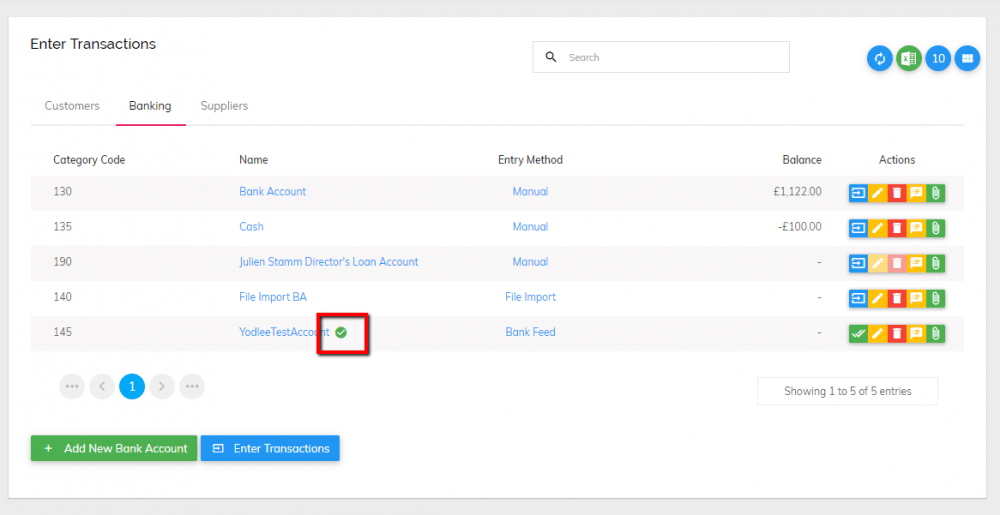The width and height of the screenshot is (1000, 515).
Task: Click category code 145
Action: click(62, 331)
